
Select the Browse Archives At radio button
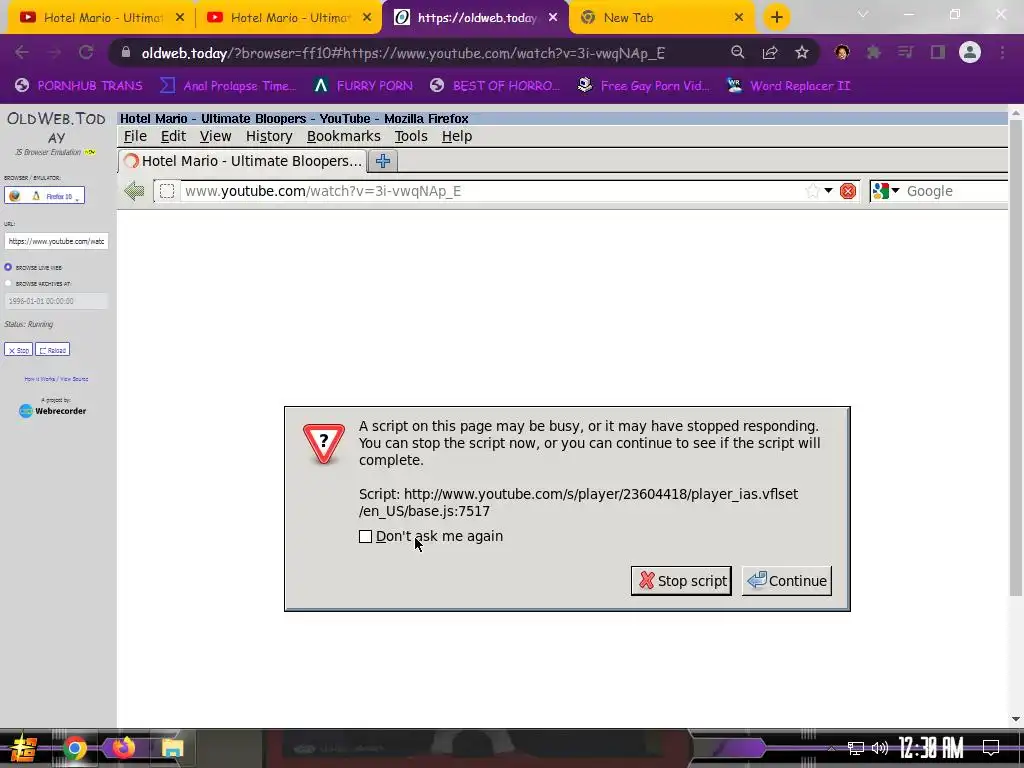coord(8,283)
